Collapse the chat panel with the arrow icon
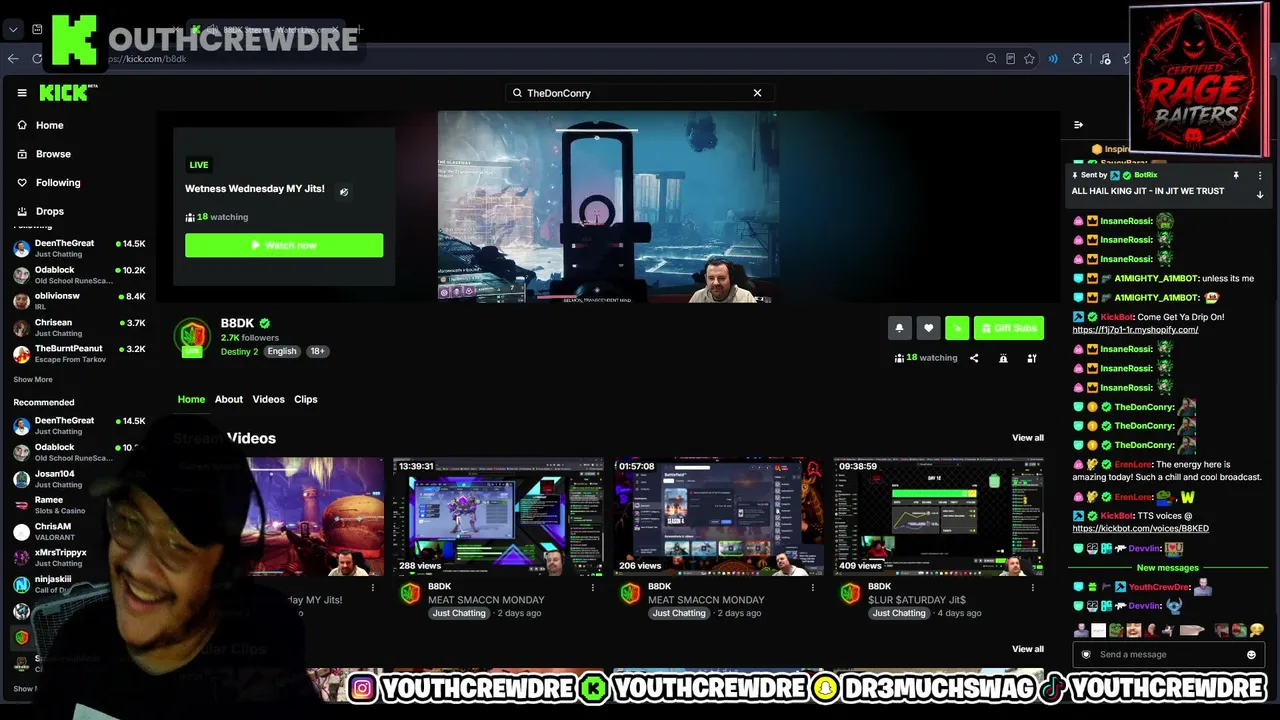Screen dimensions: 1280x720 click(1078, 125)
